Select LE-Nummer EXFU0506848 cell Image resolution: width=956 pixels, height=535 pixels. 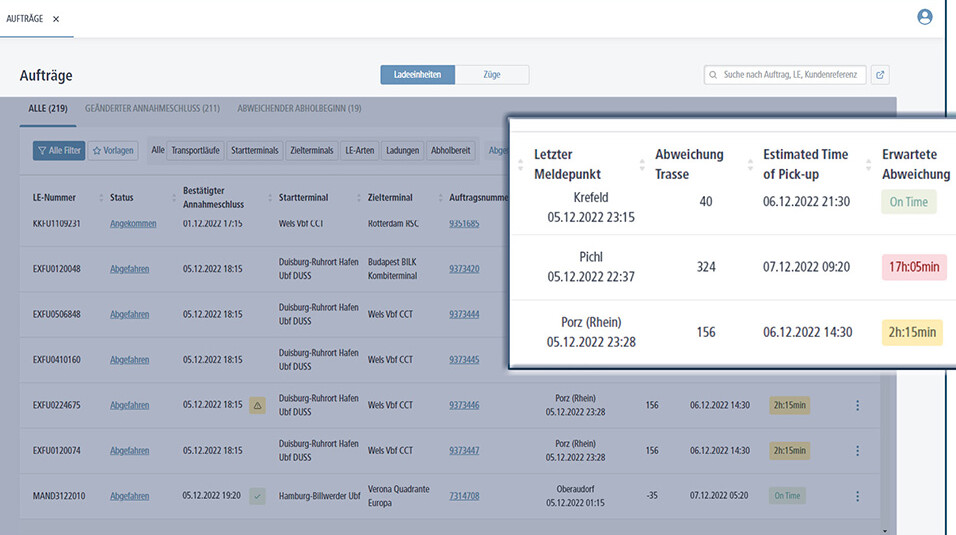point(57,314)
